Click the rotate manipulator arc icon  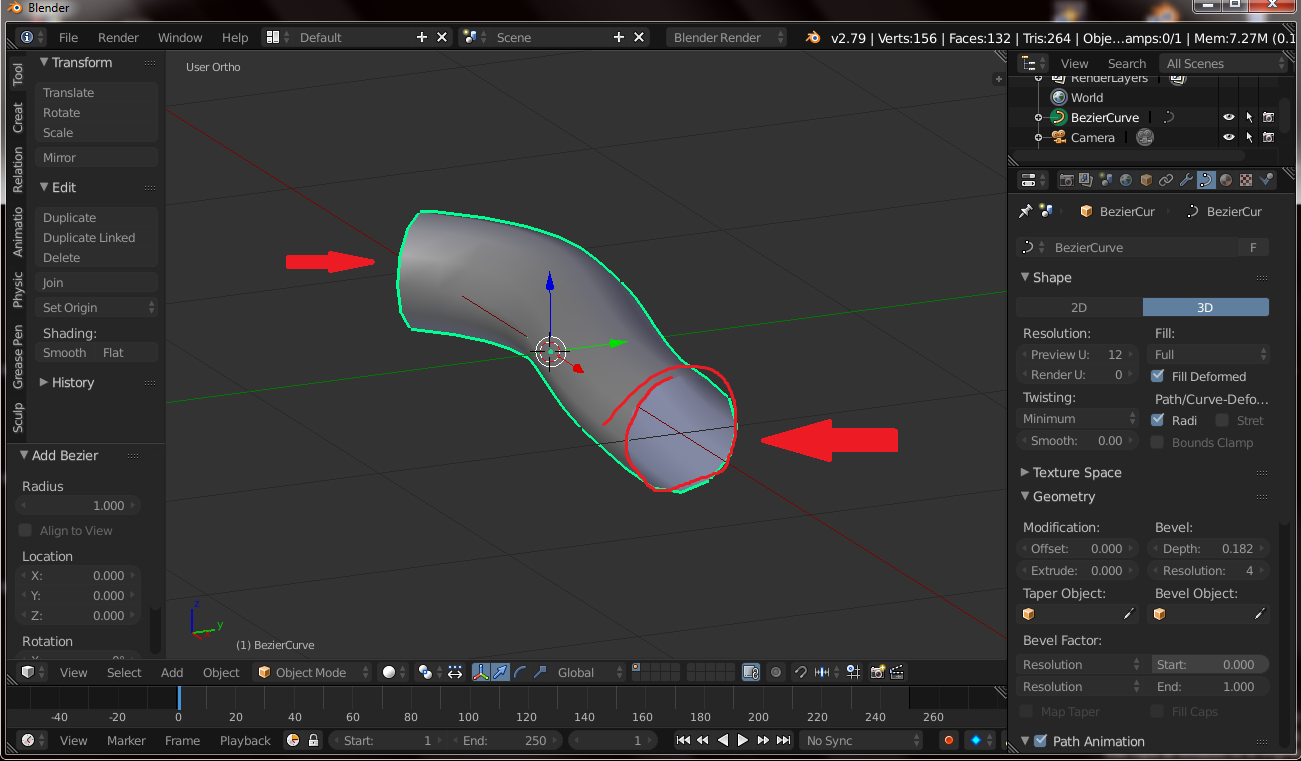pyautogui.click(x=520, y=672)
